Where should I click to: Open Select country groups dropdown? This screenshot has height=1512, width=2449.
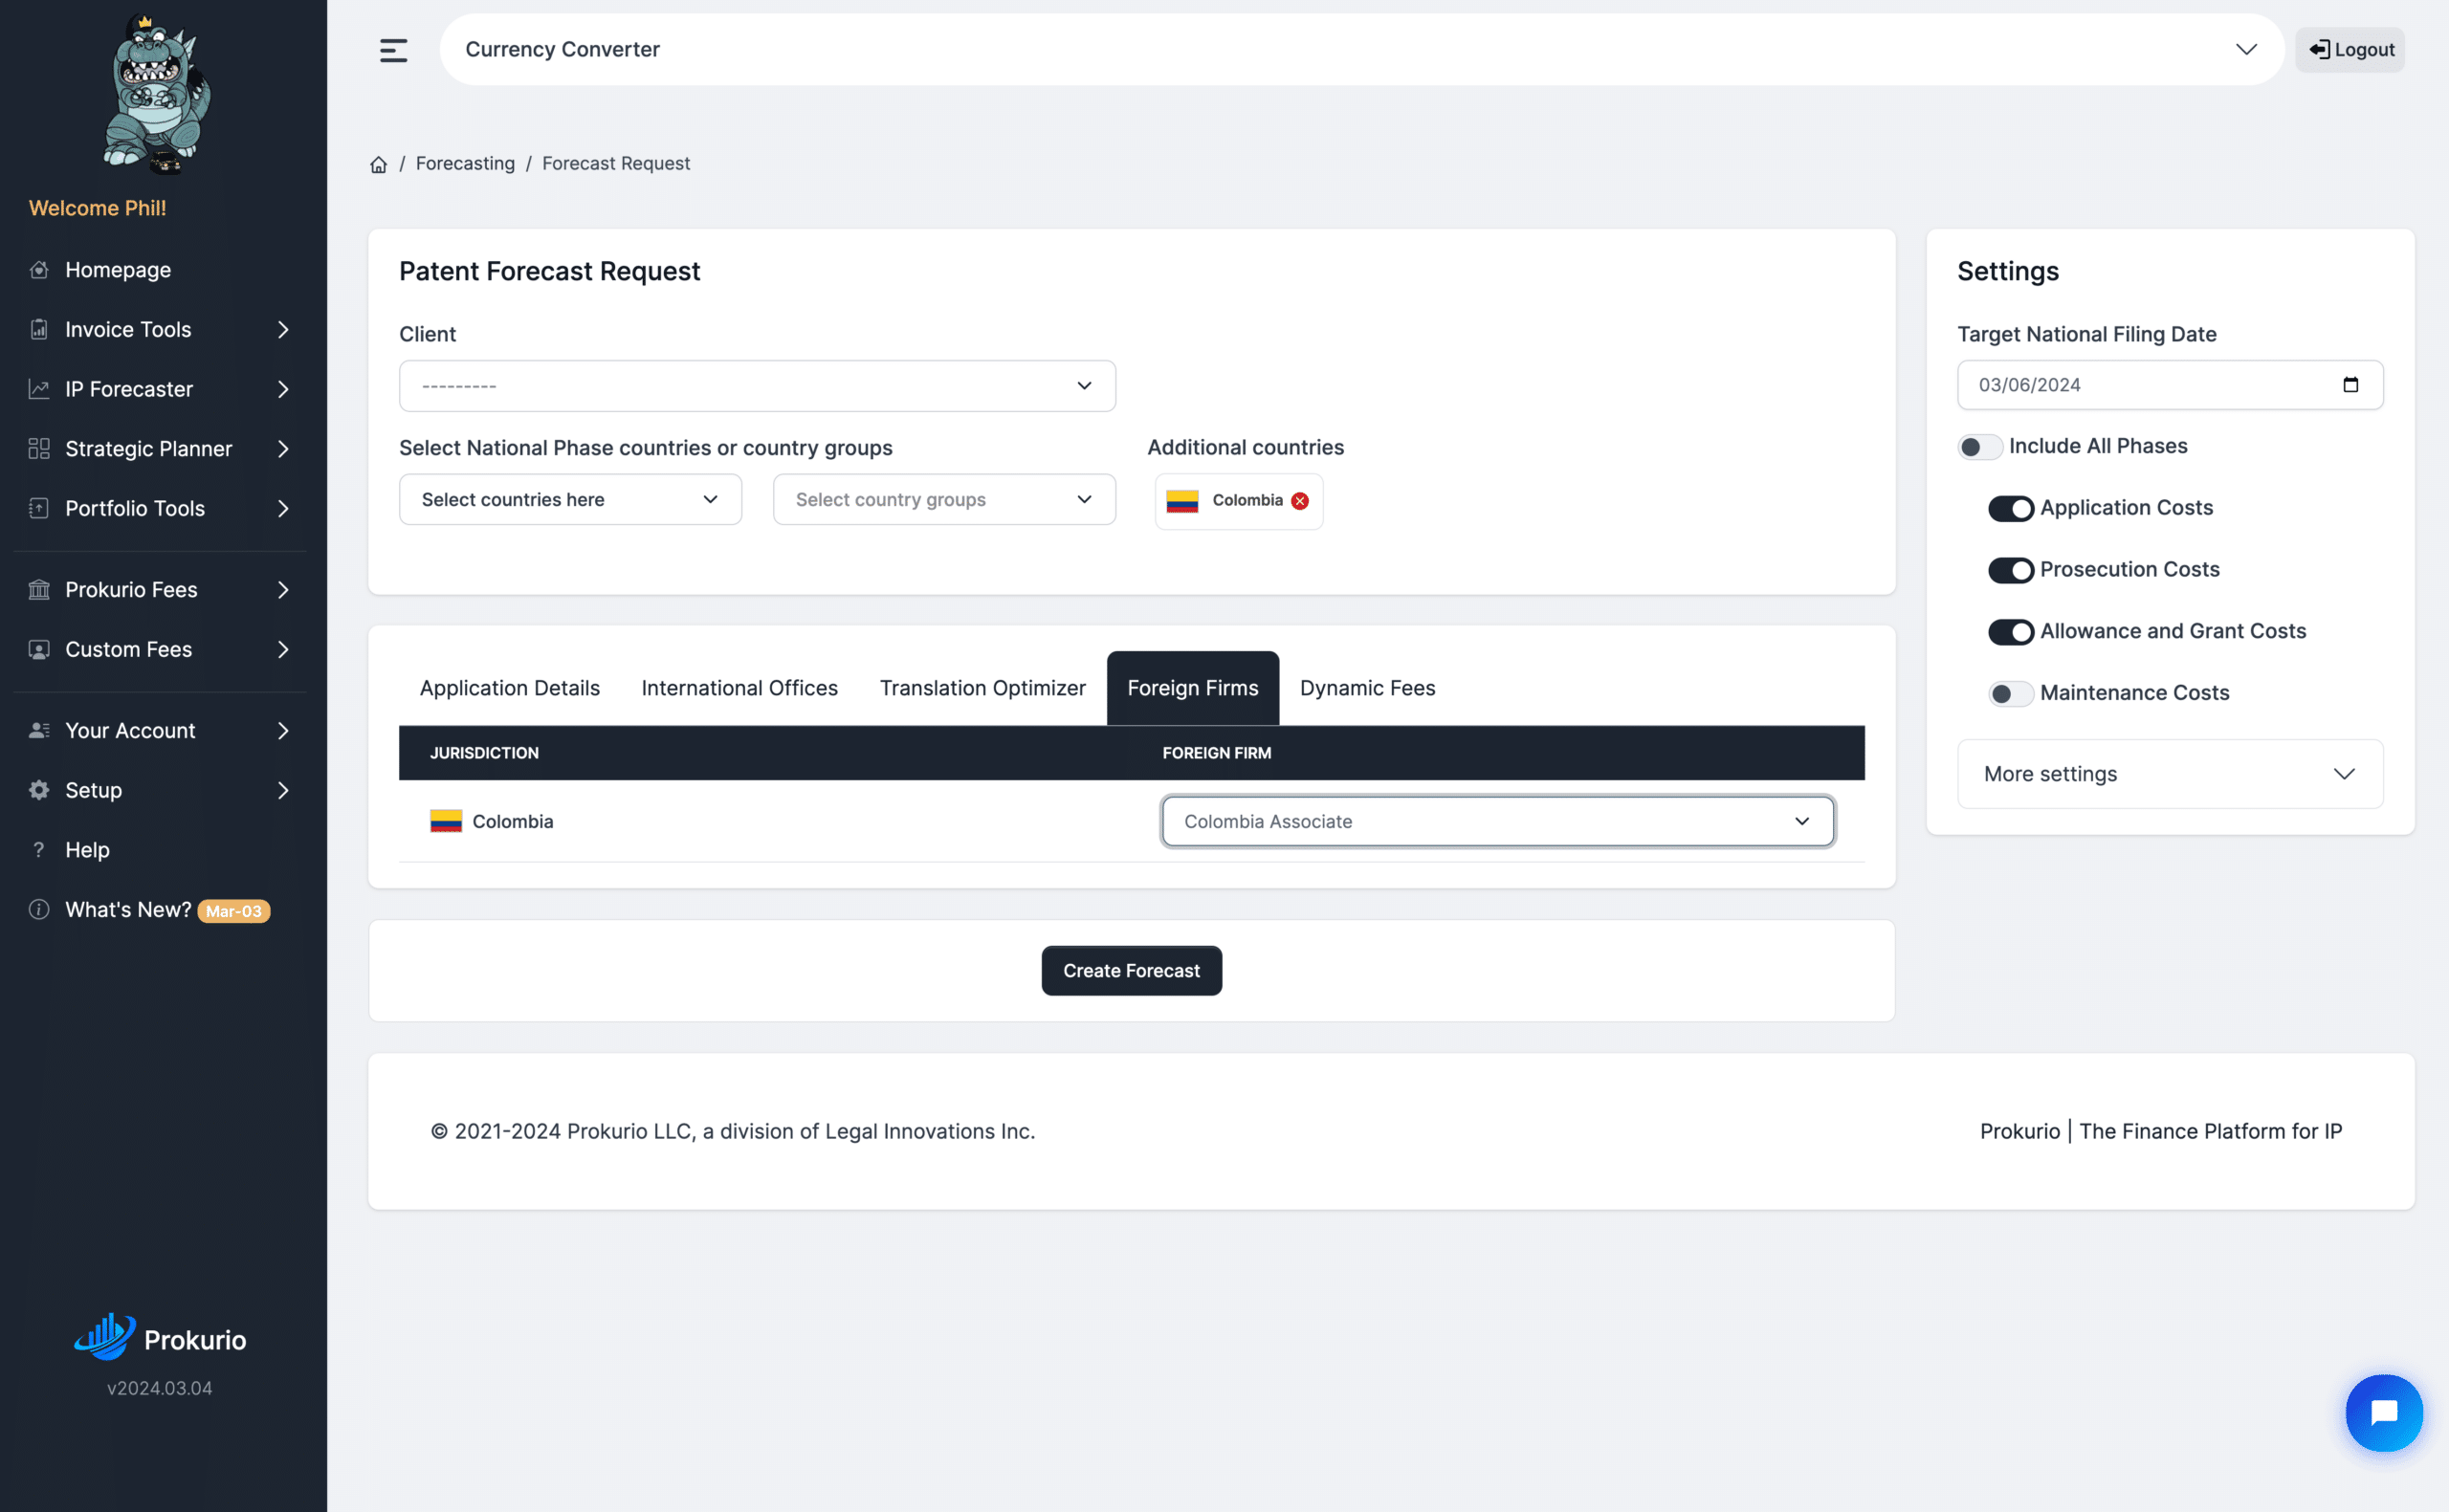(944, 500)
